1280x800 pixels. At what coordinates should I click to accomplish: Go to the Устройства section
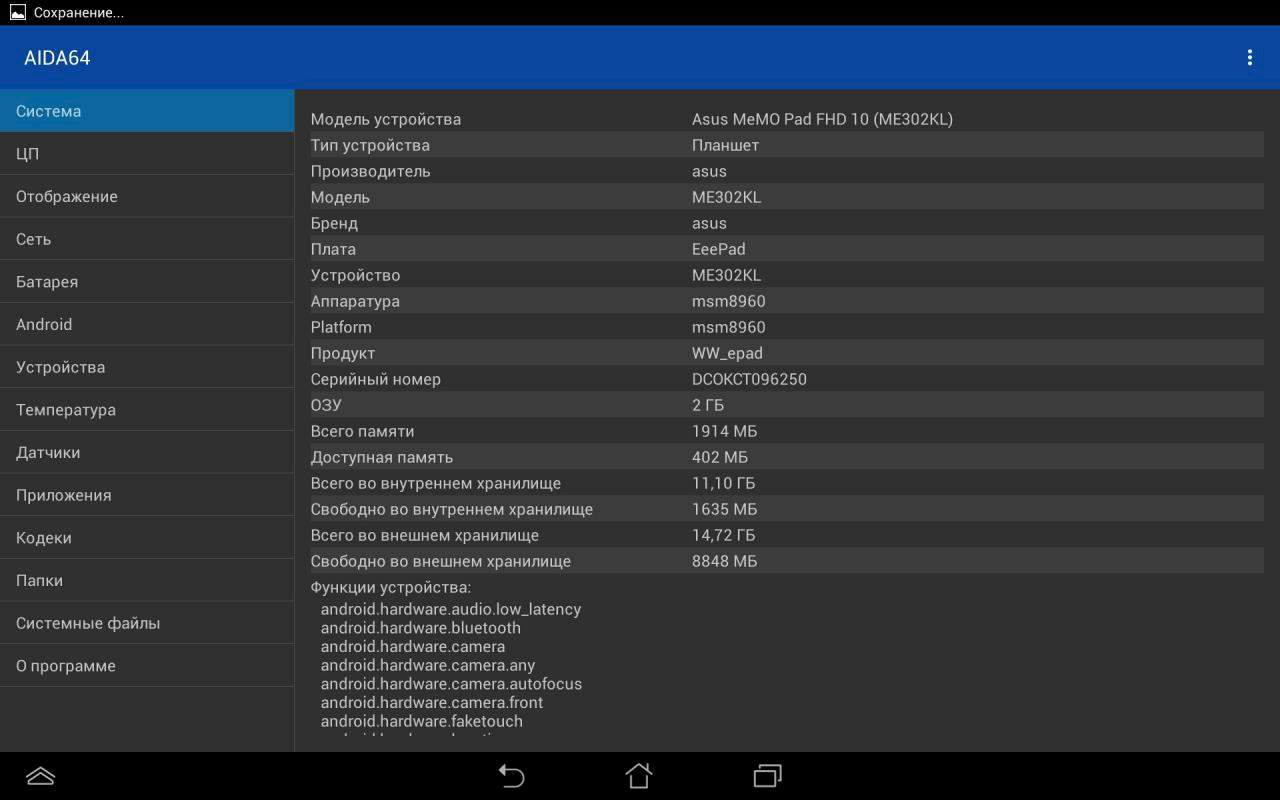(x=147, y=367)
